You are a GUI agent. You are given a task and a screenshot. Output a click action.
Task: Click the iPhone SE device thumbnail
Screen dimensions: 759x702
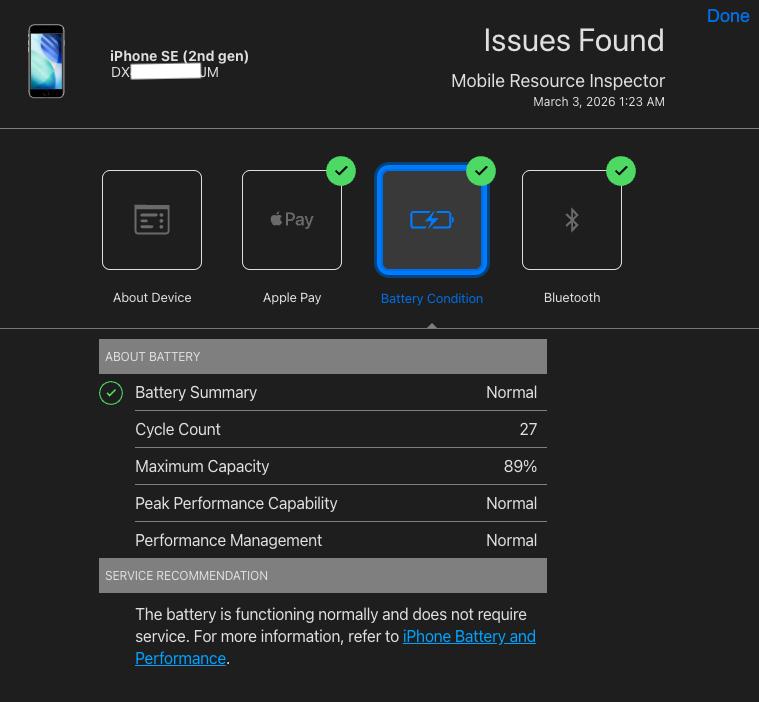coord(46,62)
